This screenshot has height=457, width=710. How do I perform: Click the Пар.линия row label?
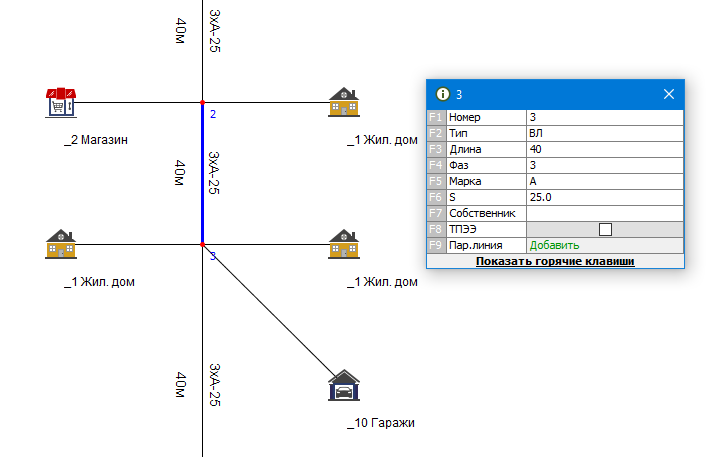[475, 245]
